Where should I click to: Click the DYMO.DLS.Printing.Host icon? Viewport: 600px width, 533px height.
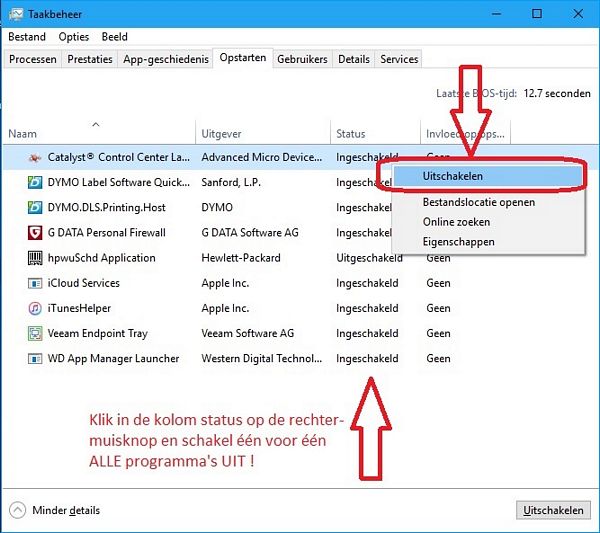tap(35, 207)
